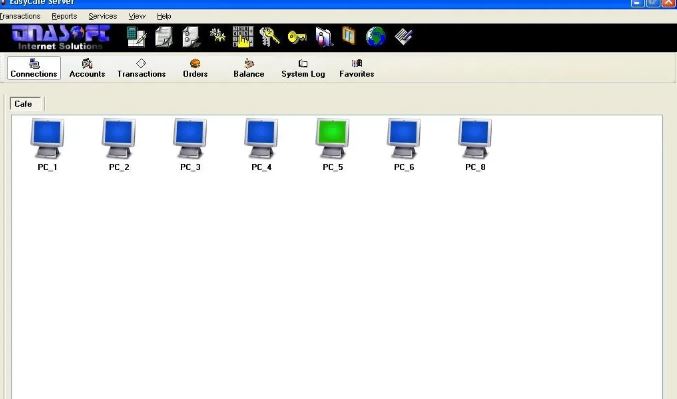Switch to the Accounts view
Viewport: 677px width, 399px height.
(x=87, y=68)
